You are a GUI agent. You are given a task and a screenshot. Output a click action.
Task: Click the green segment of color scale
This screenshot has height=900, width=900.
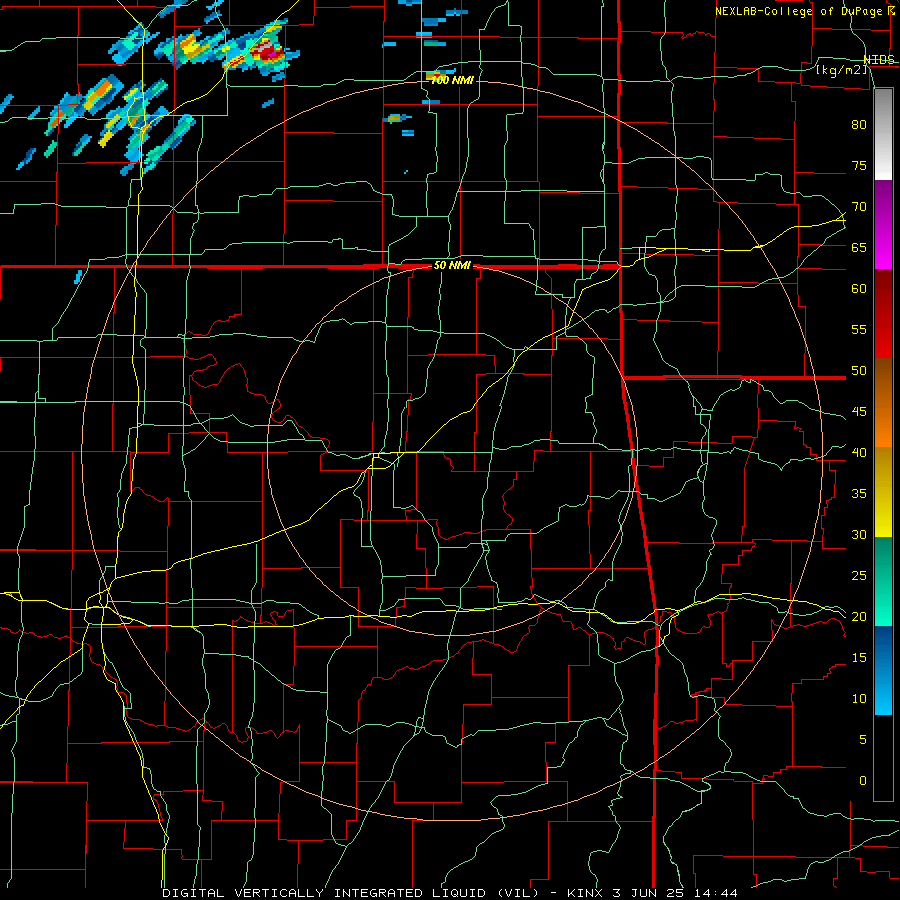[883, 581]
